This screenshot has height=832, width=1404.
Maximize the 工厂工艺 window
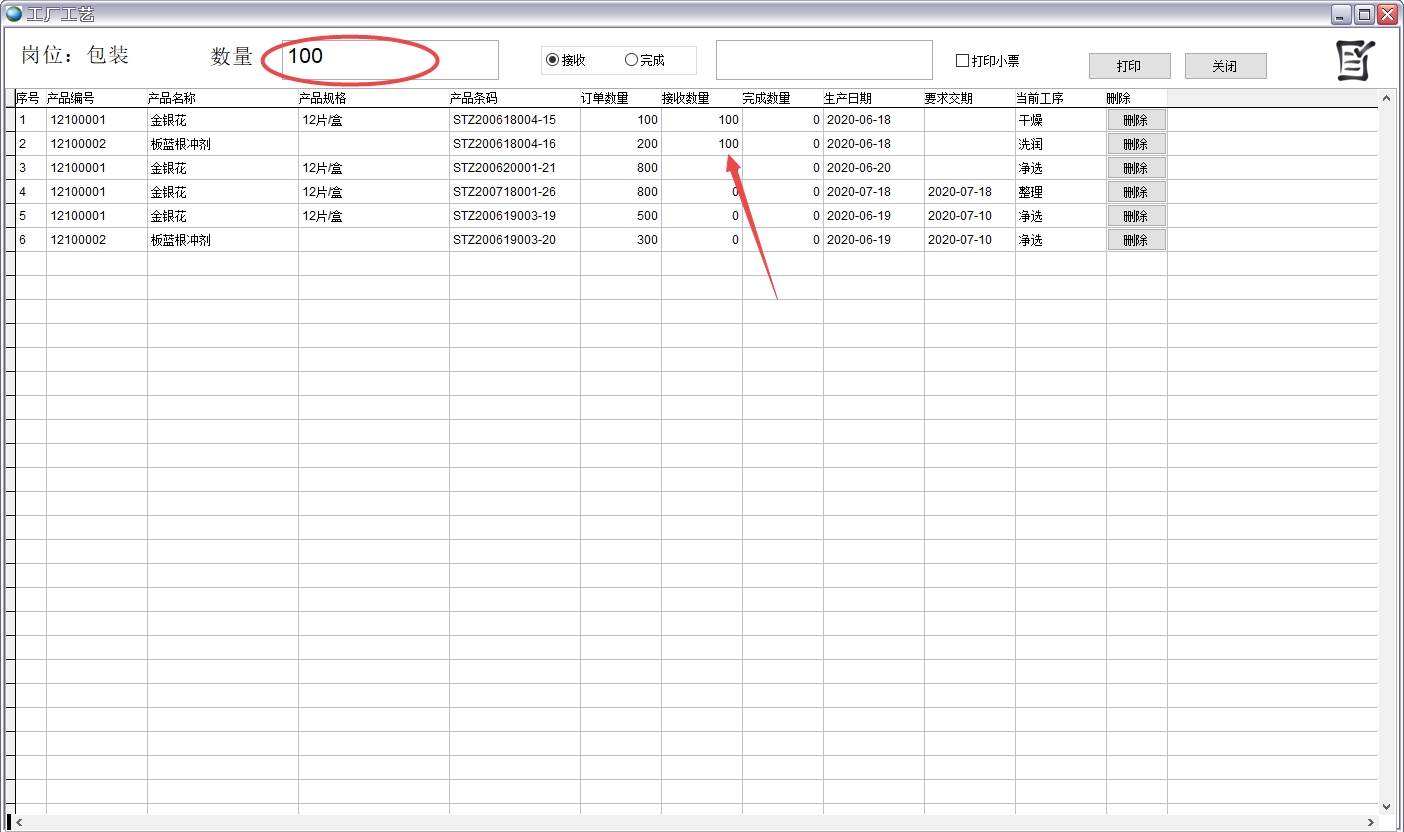1364,14
